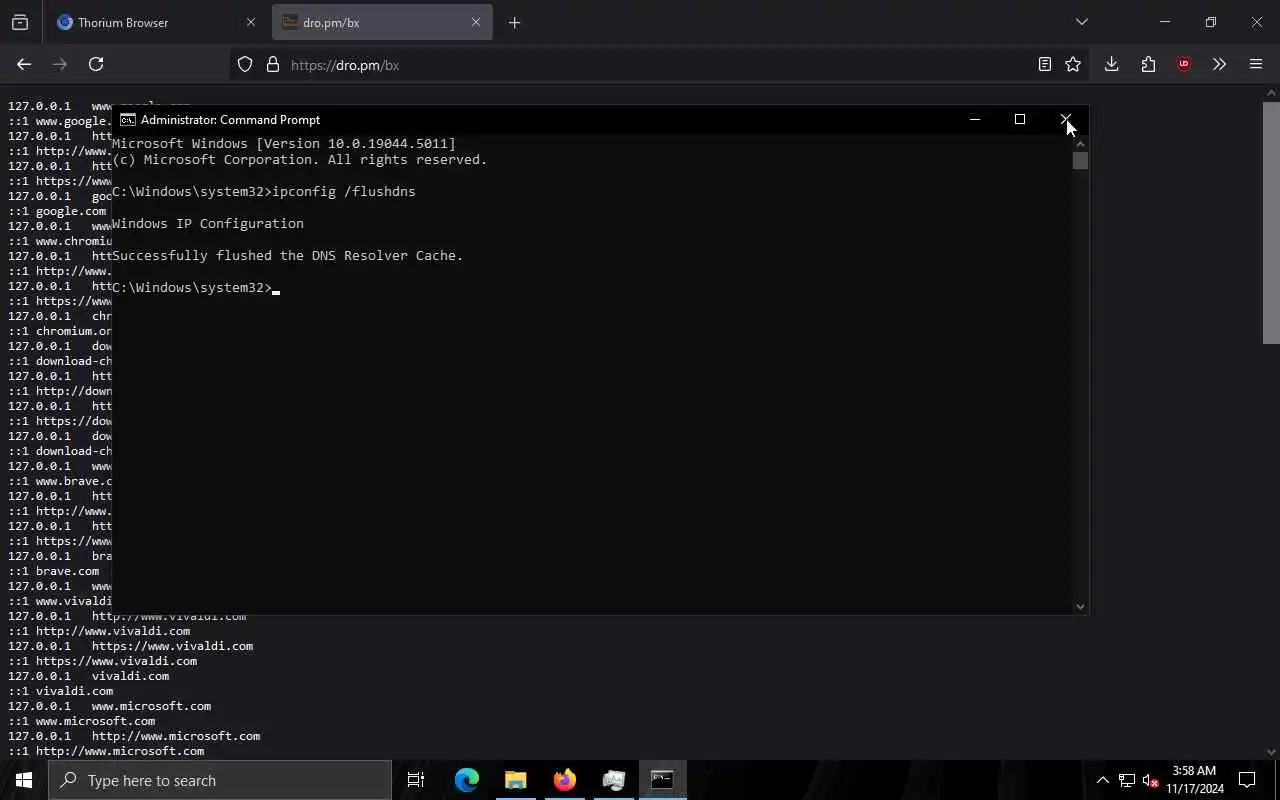Open the Firefox downloads panel
The height and width of the screenshot is (800, 1280).
coord(1111,64)
